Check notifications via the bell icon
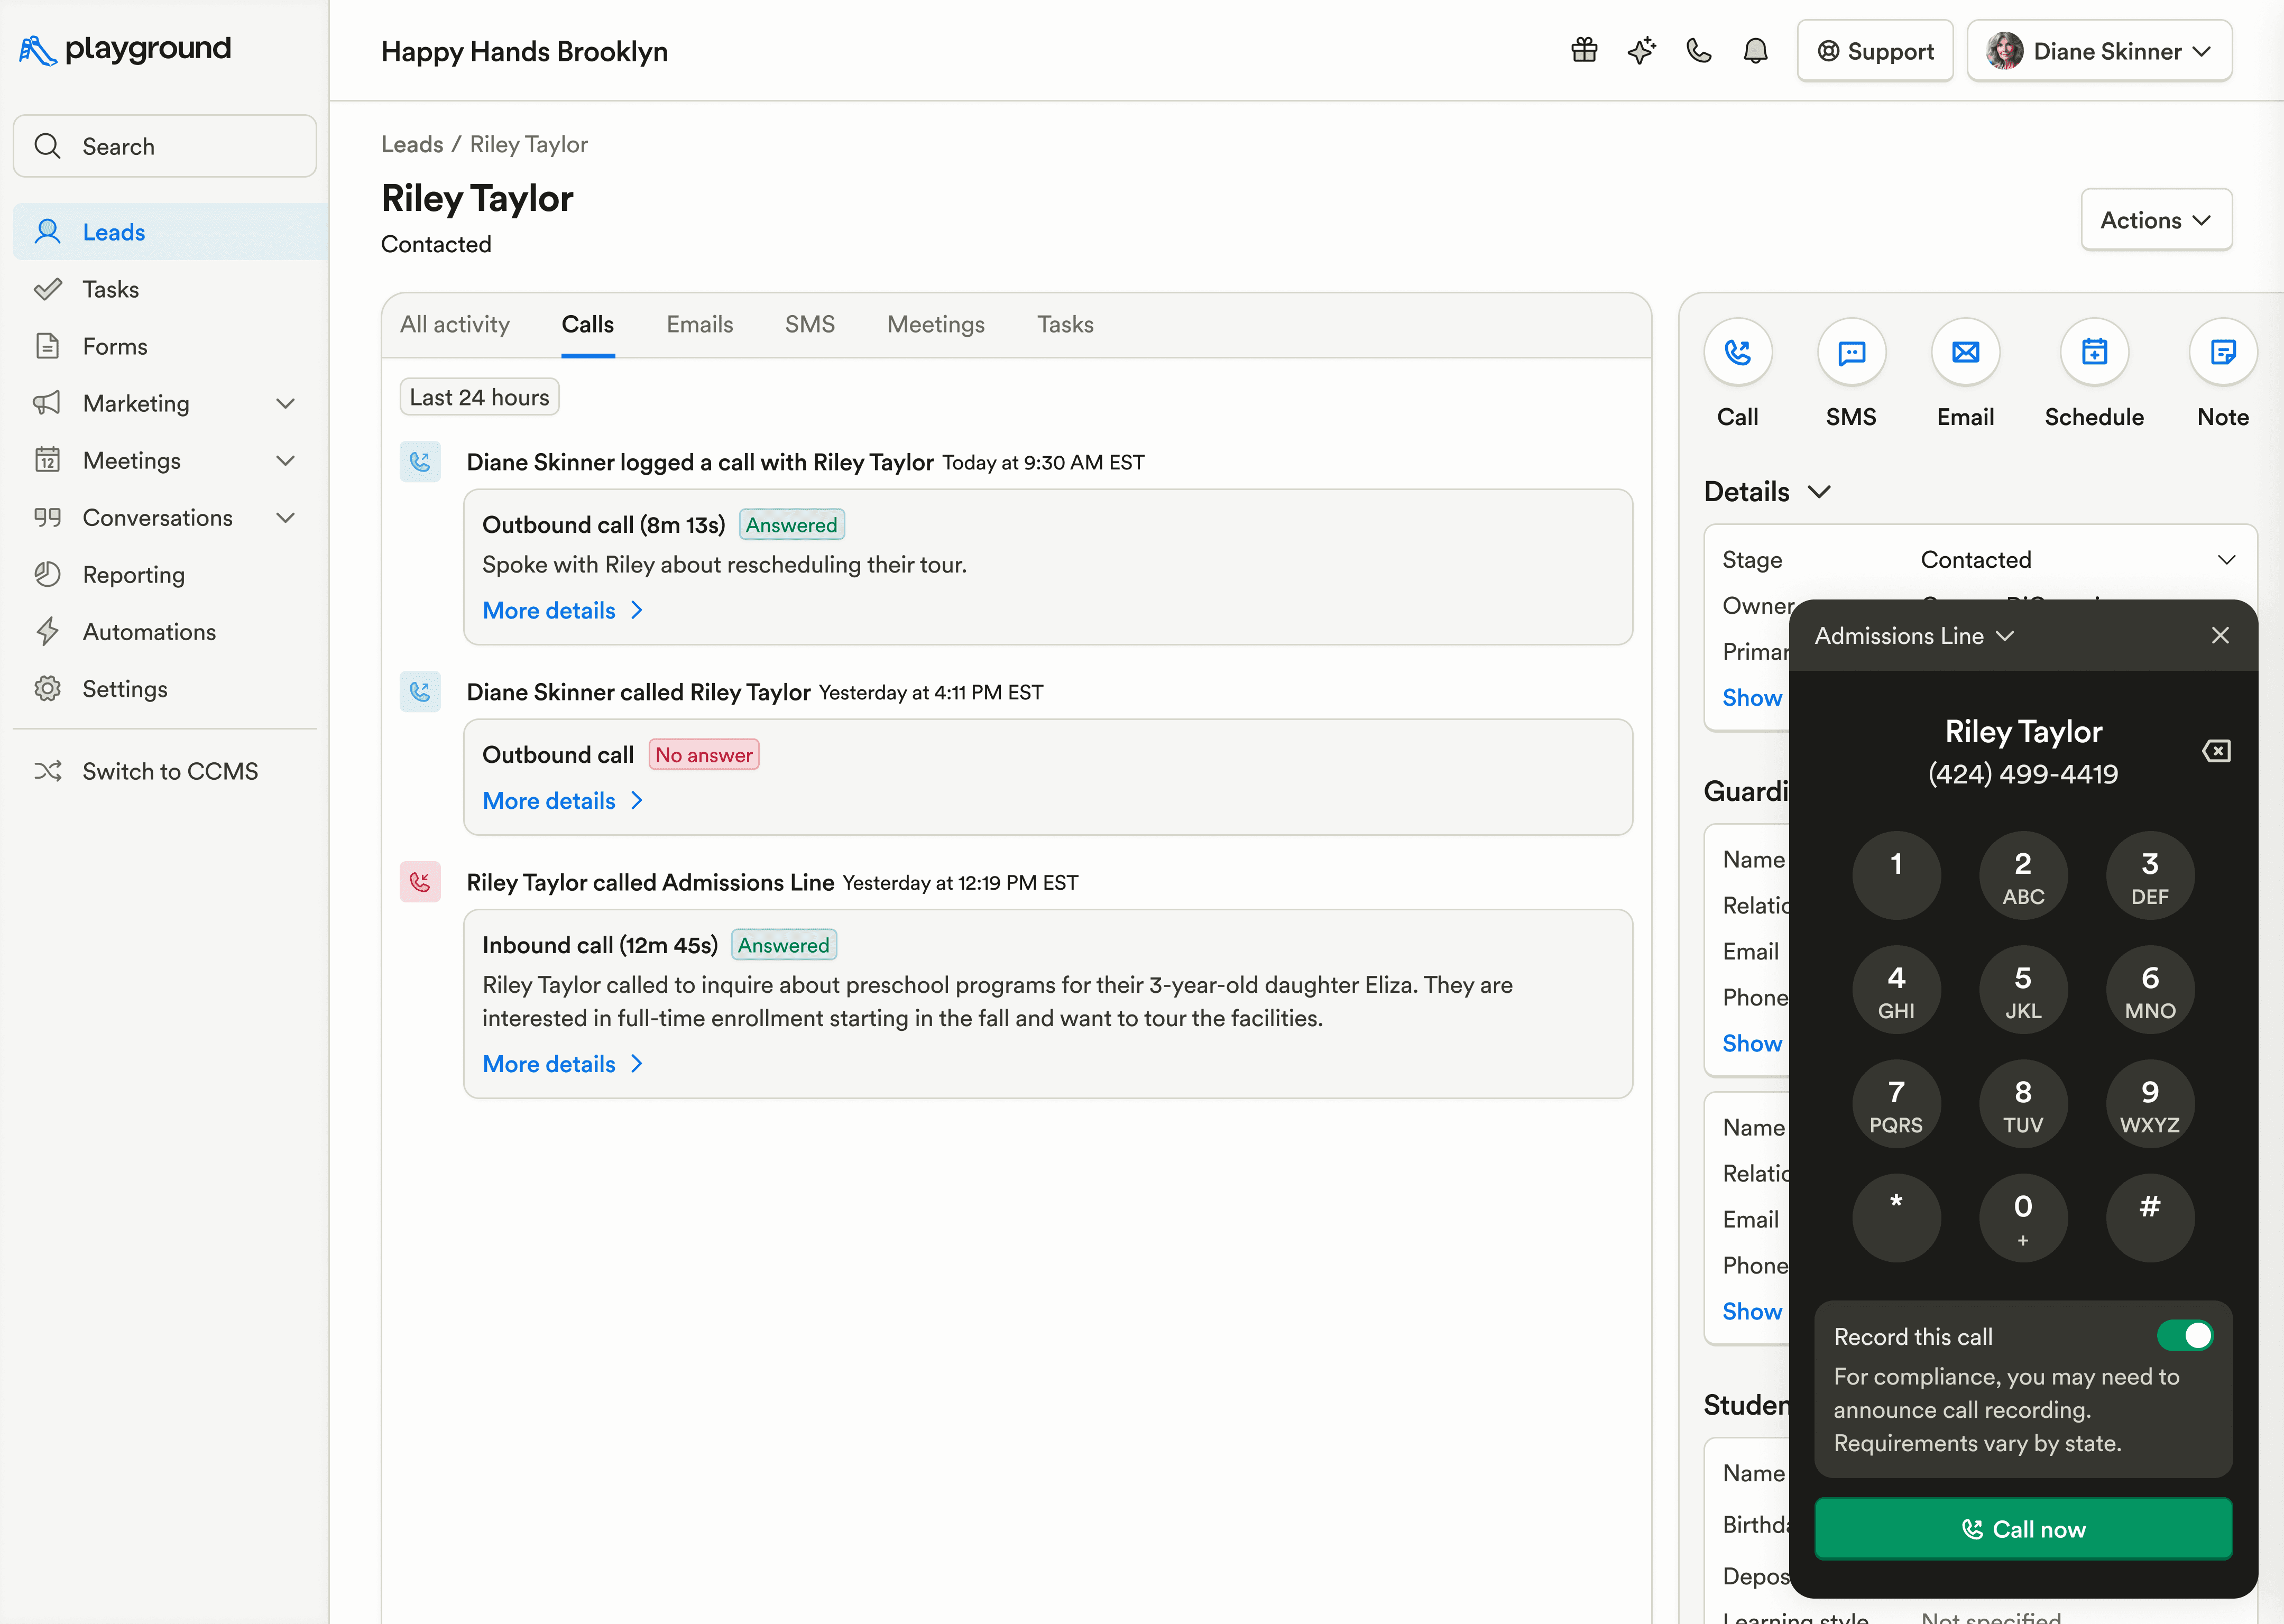Viewport: 2284px width, 1624px height. coord(1757,50)
